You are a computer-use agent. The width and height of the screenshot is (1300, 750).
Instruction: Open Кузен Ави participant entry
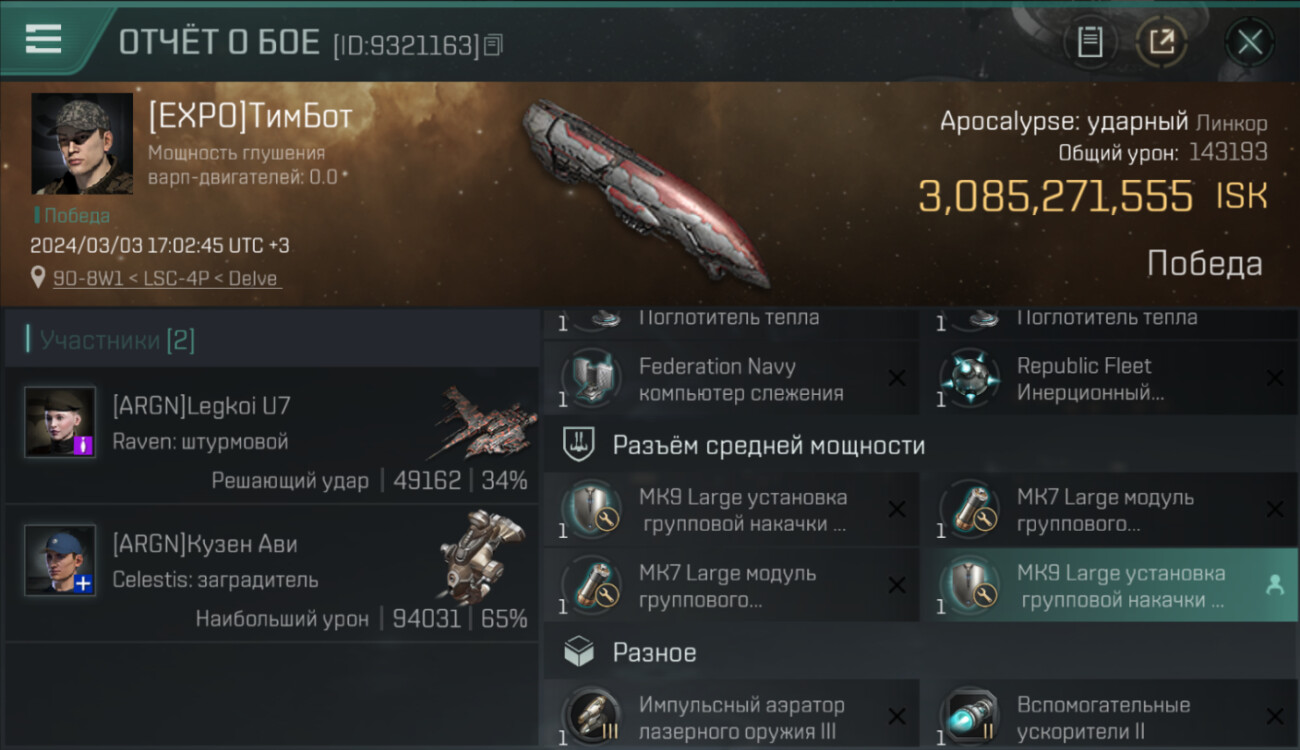click(271, 573)
